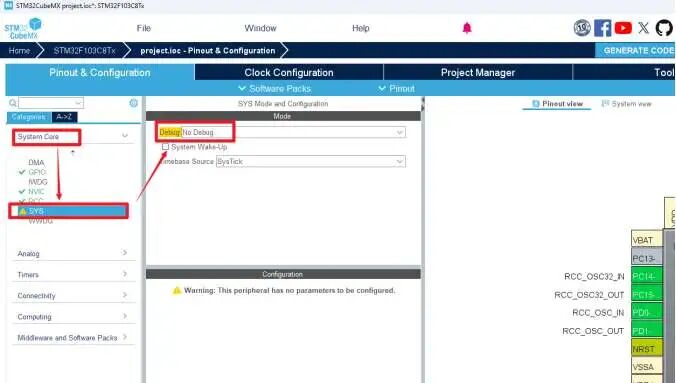This screenshot has width=676, height=383.
Task: Open the X (Twitter) icon link
Action: 643,28
